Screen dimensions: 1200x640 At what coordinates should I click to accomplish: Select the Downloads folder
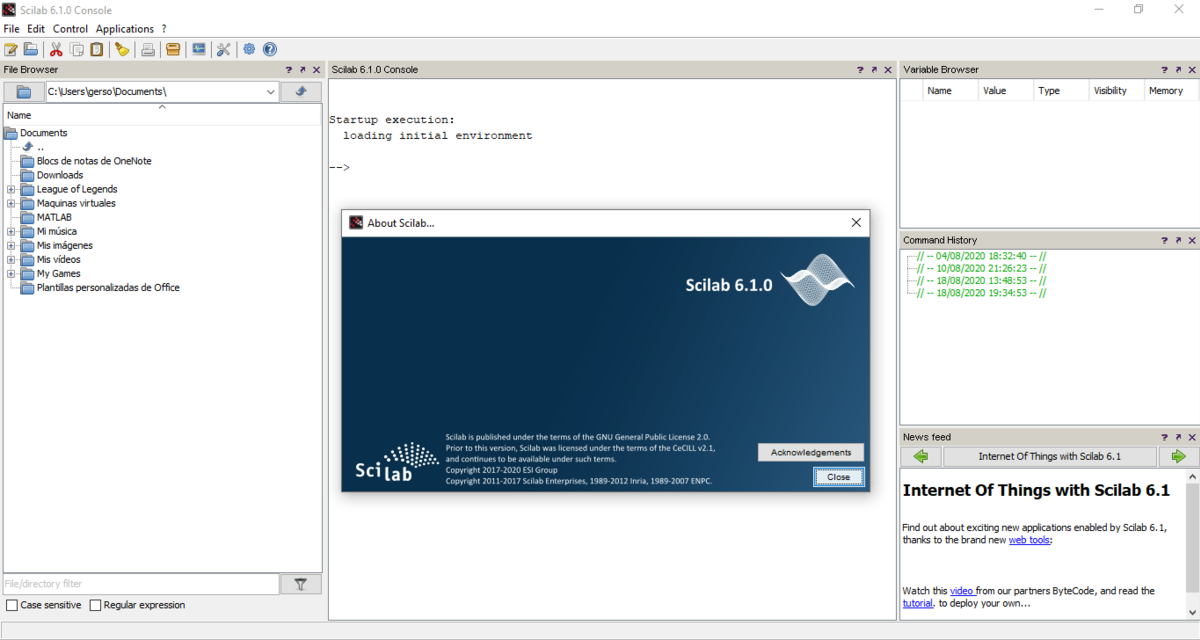(x=60, y=175)
